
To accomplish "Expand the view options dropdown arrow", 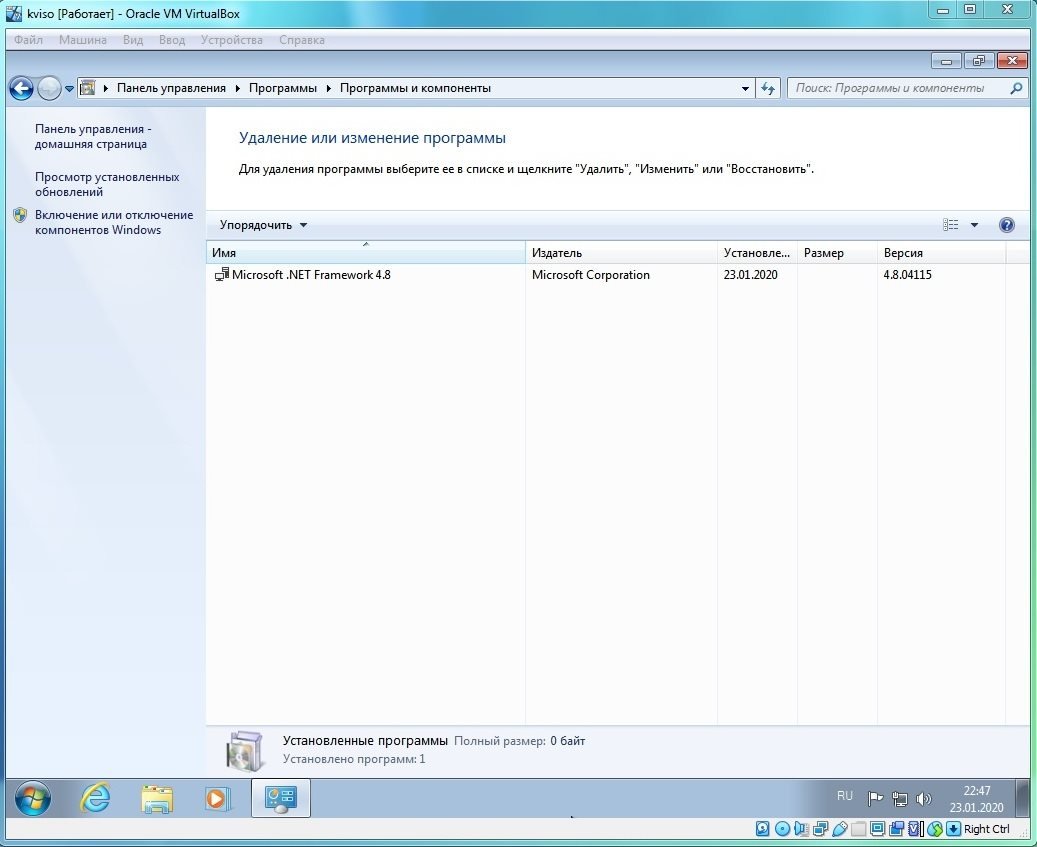I will [x=974, y=225].
